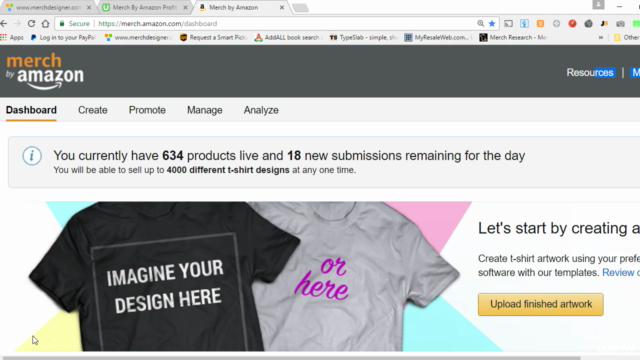Viewport: 640px width, 360px height.
Task: Open the PayPal login bookmark
Action: pyautogui.click(x=63, y=38)
